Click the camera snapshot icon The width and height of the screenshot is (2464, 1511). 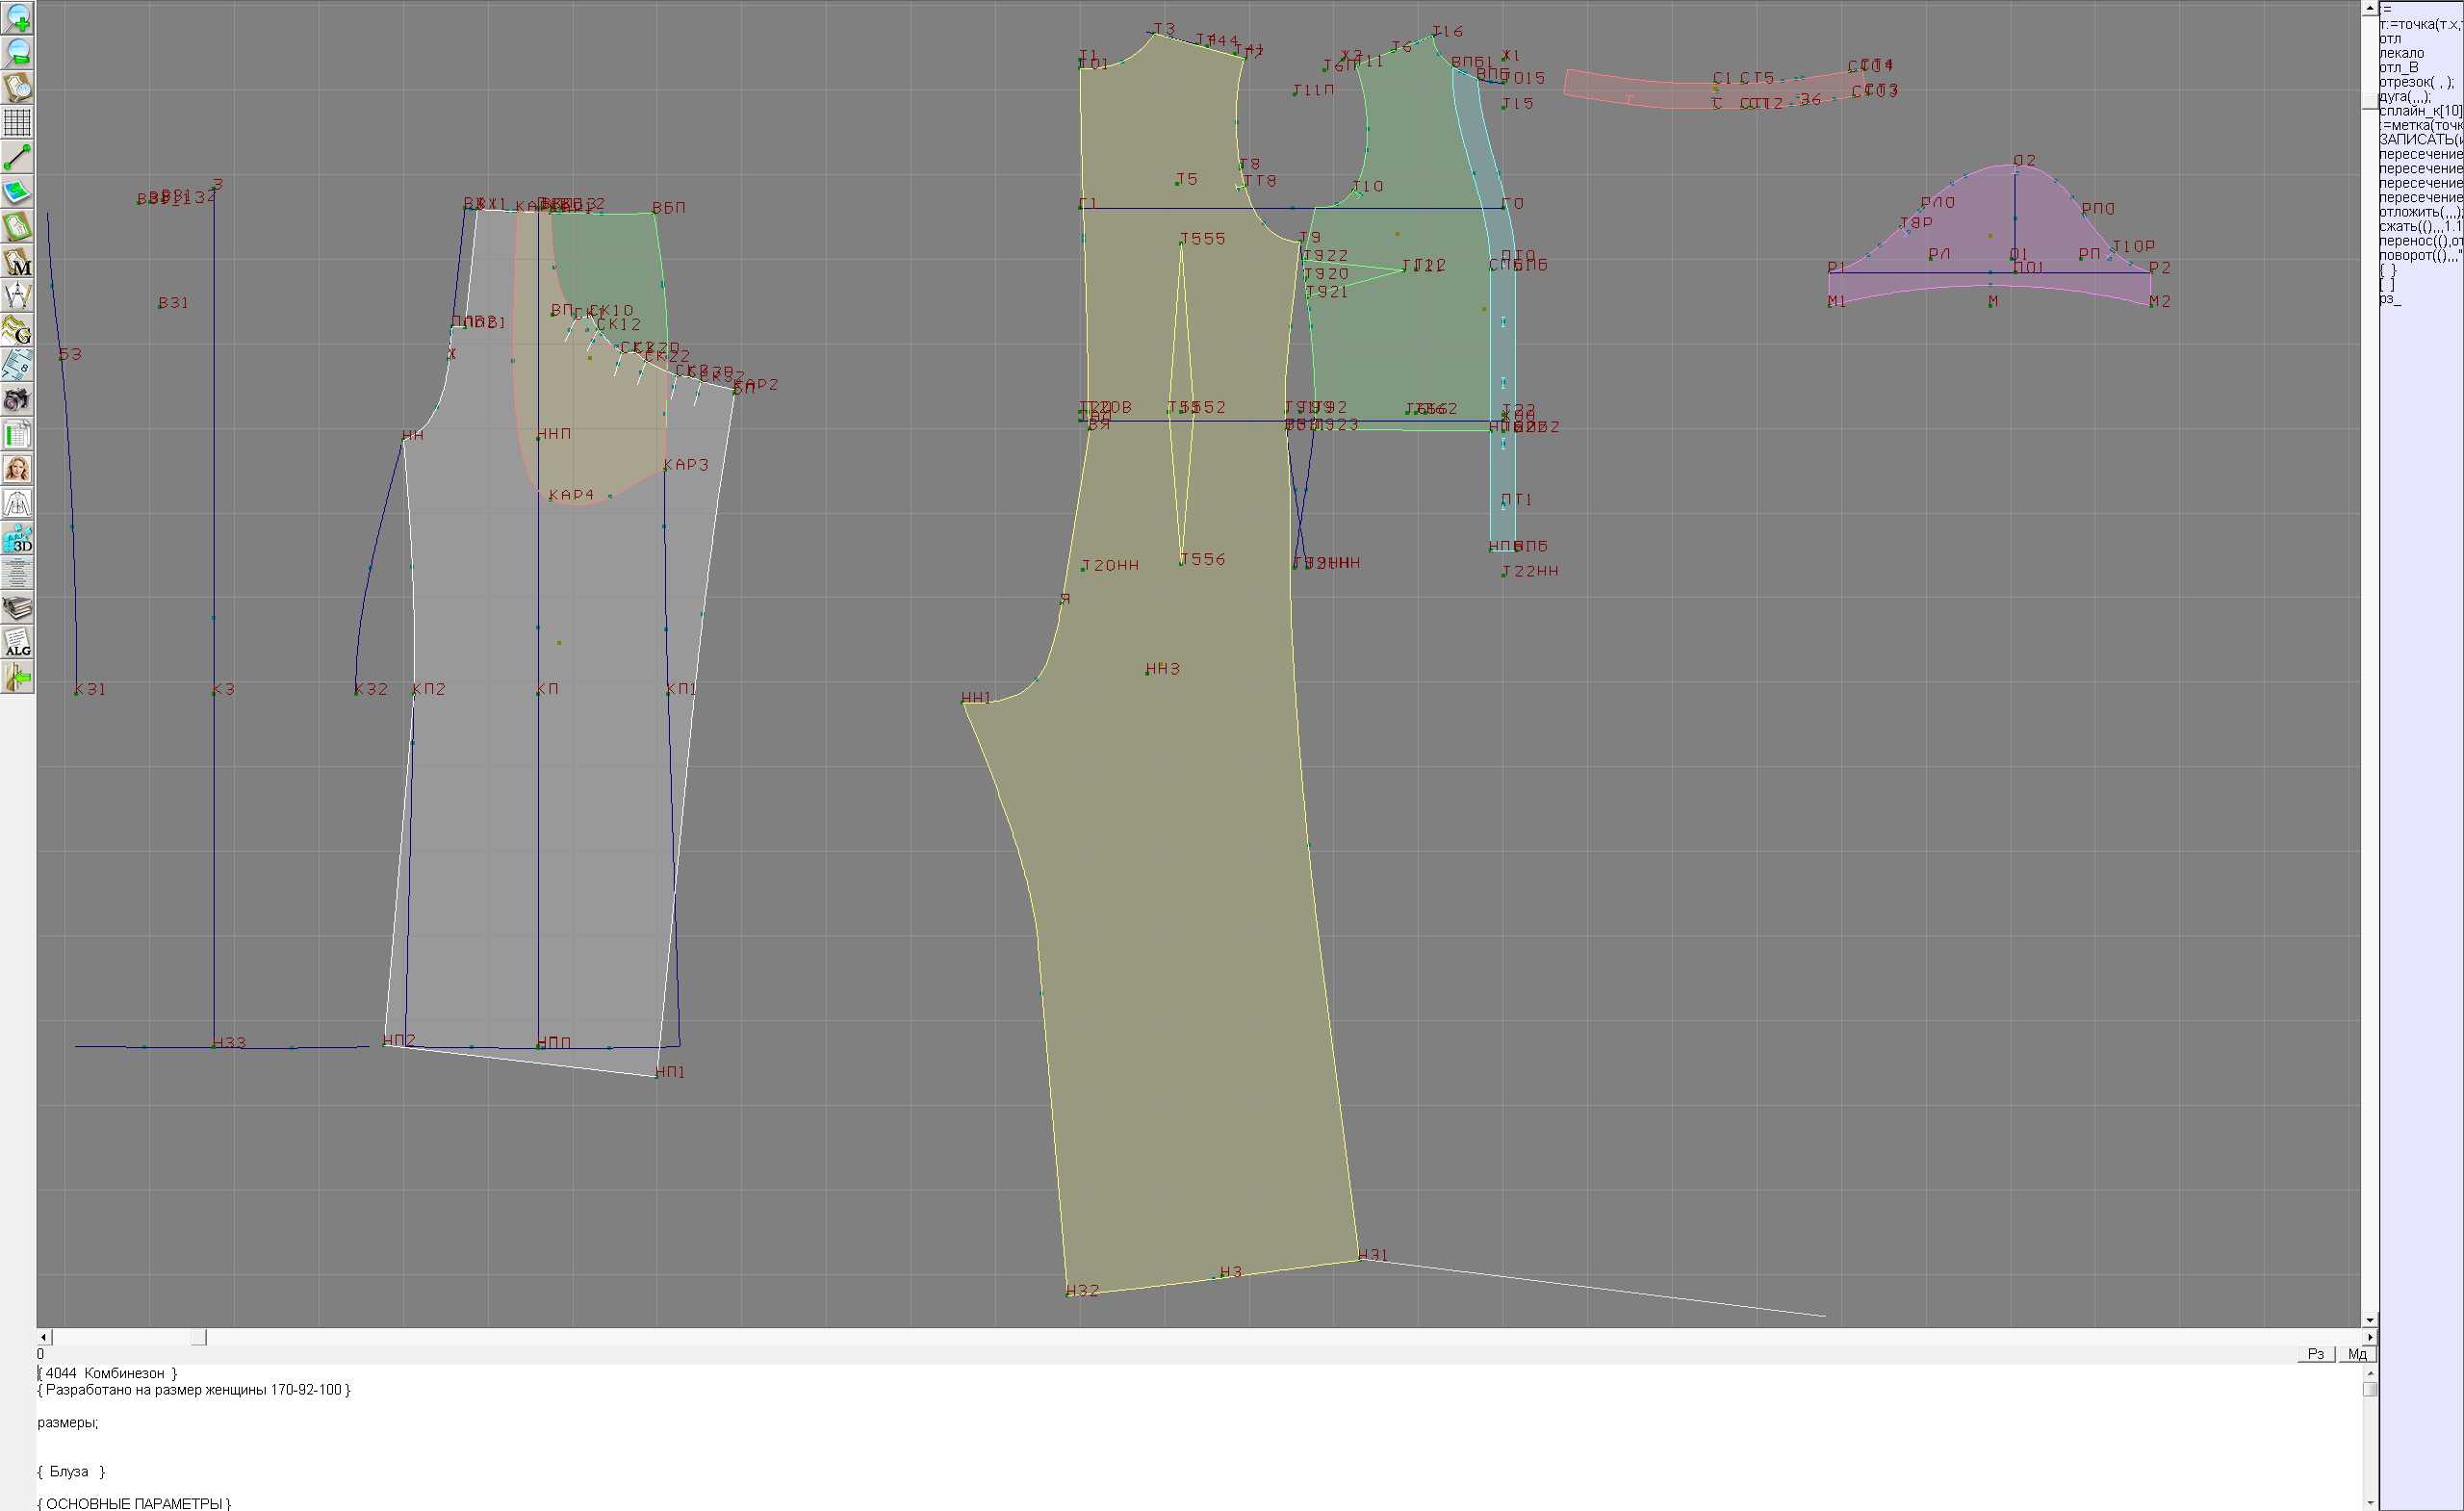(x=17, y=400)
